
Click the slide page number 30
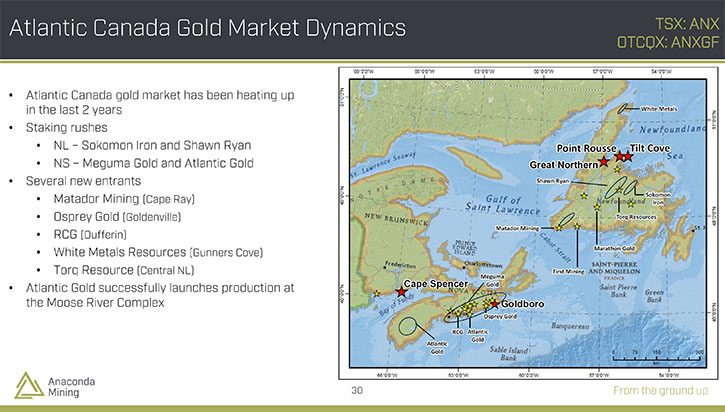(357, 390)
